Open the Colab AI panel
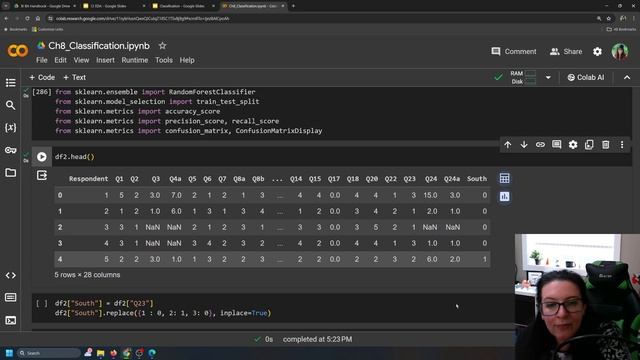This screenshot has width=640, height=360. tap(585, 77)
